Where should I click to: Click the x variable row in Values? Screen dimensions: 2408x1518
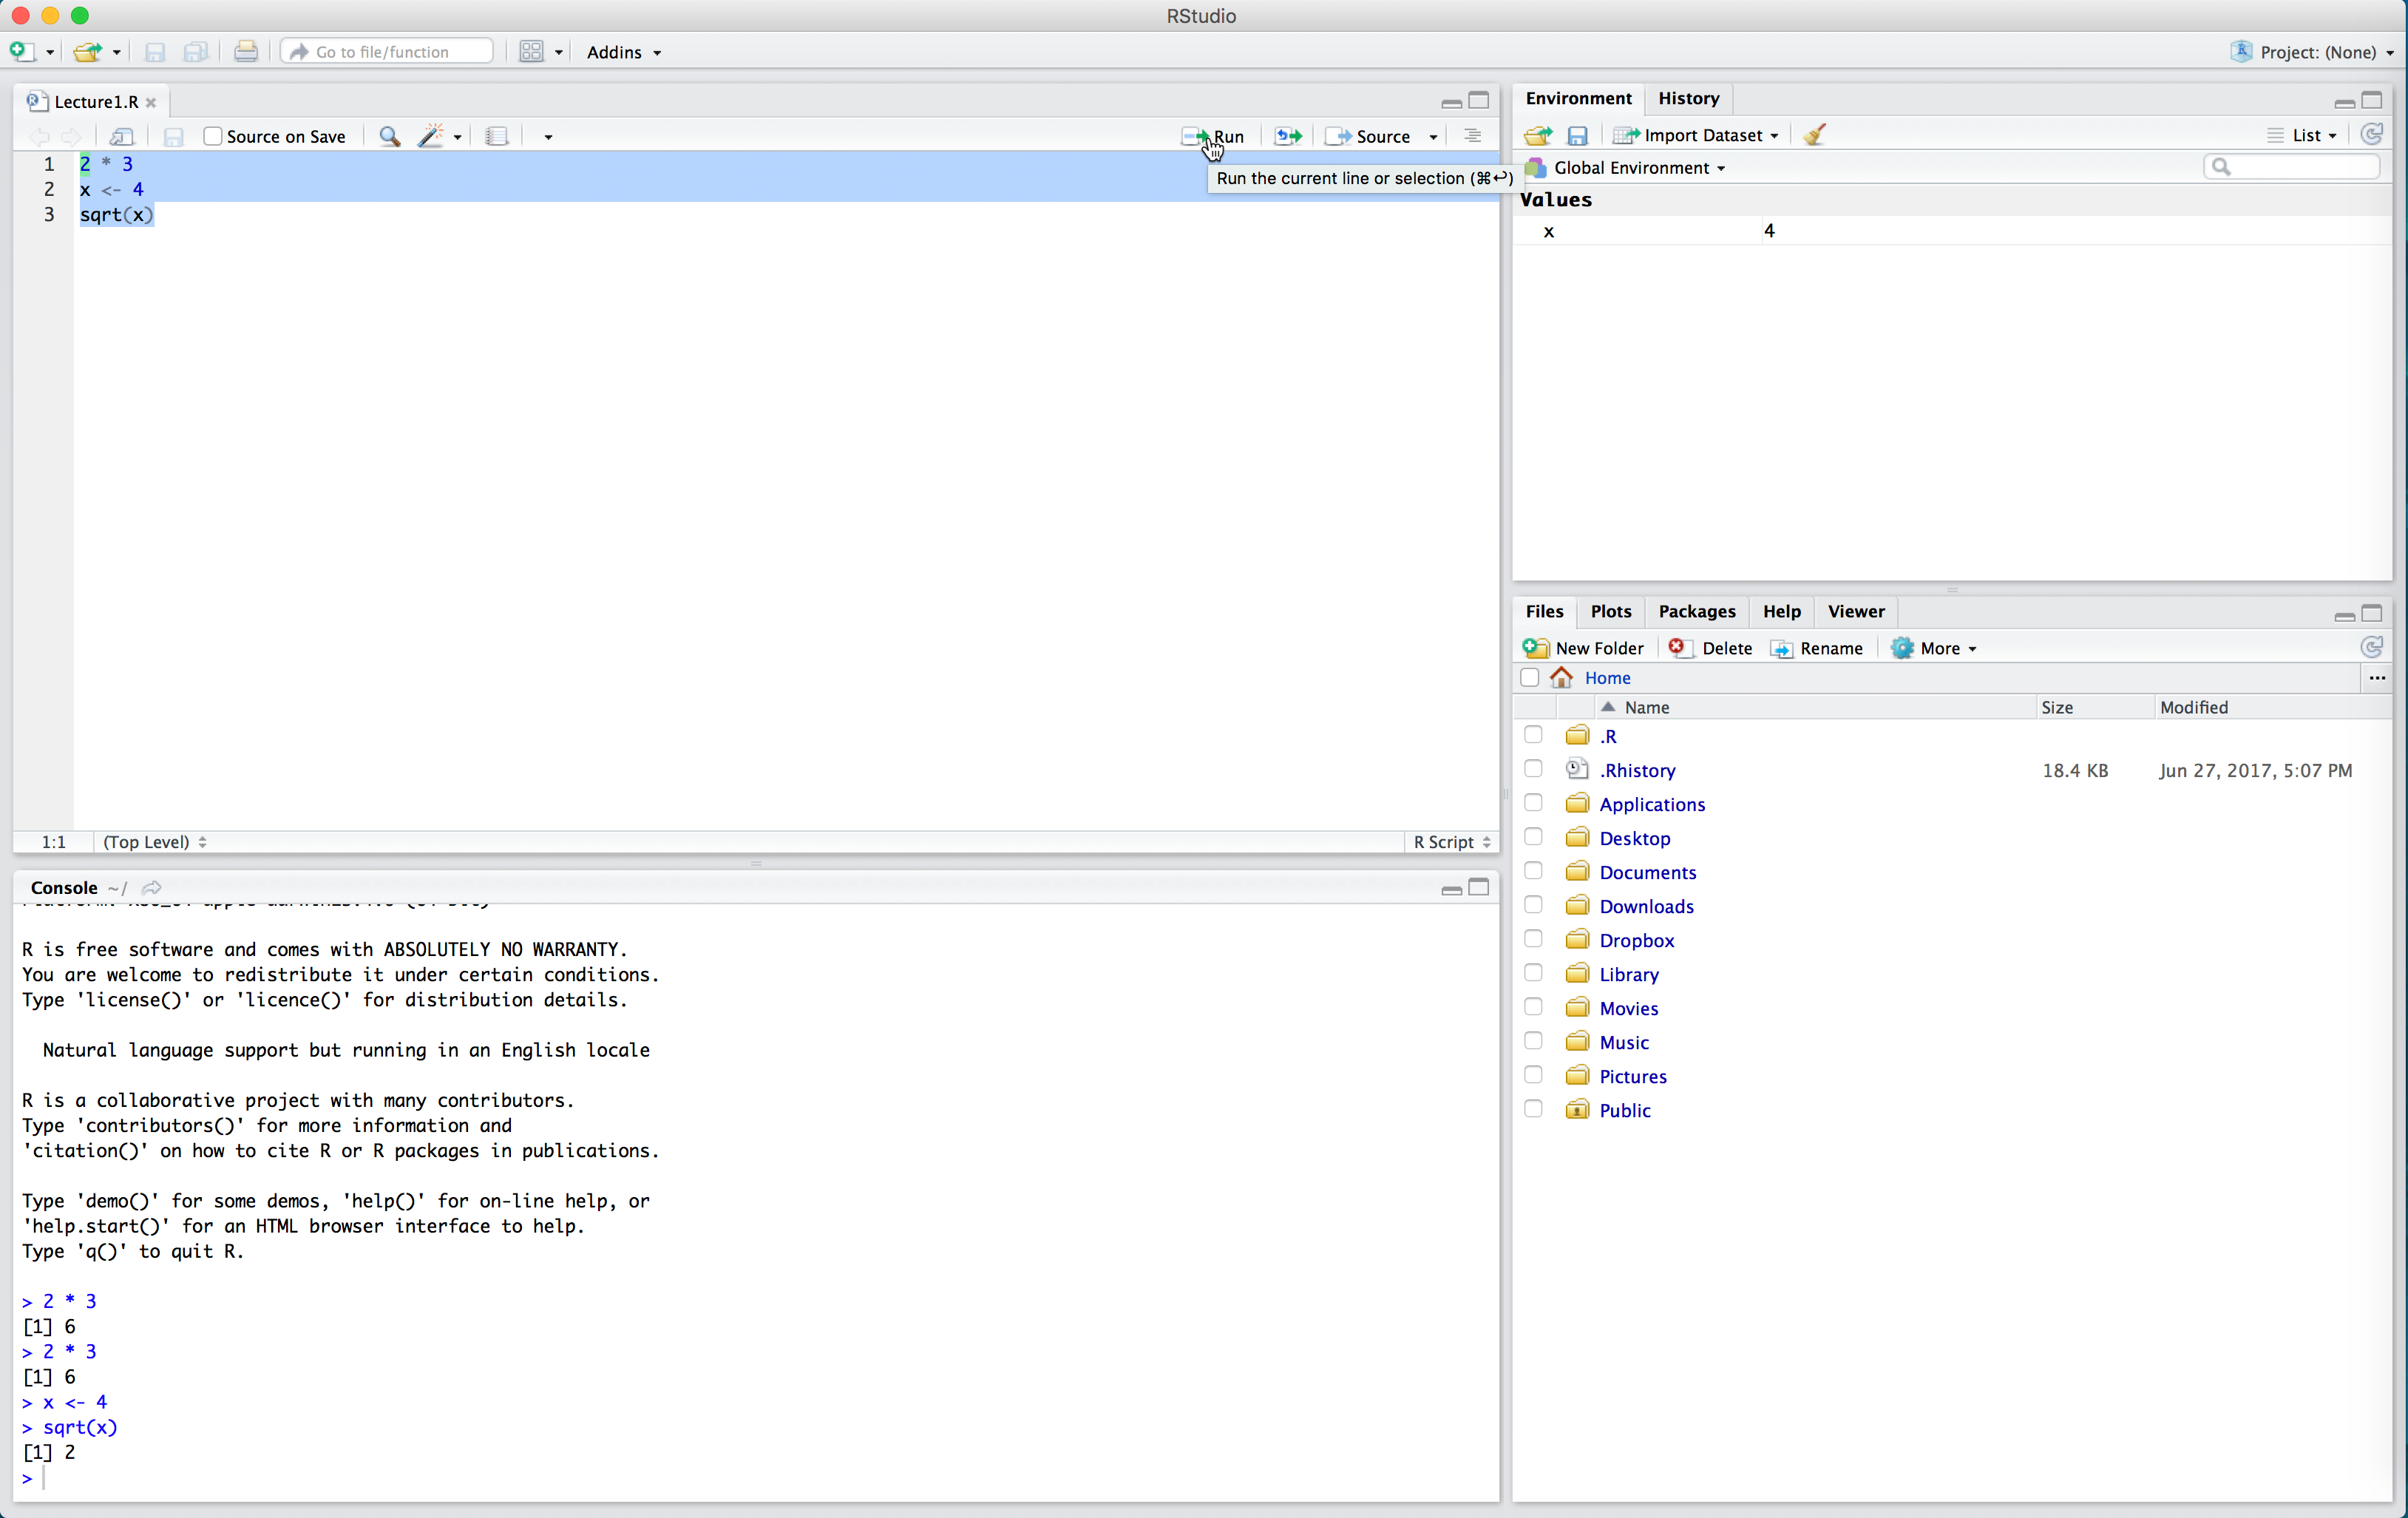(1950, 231)
